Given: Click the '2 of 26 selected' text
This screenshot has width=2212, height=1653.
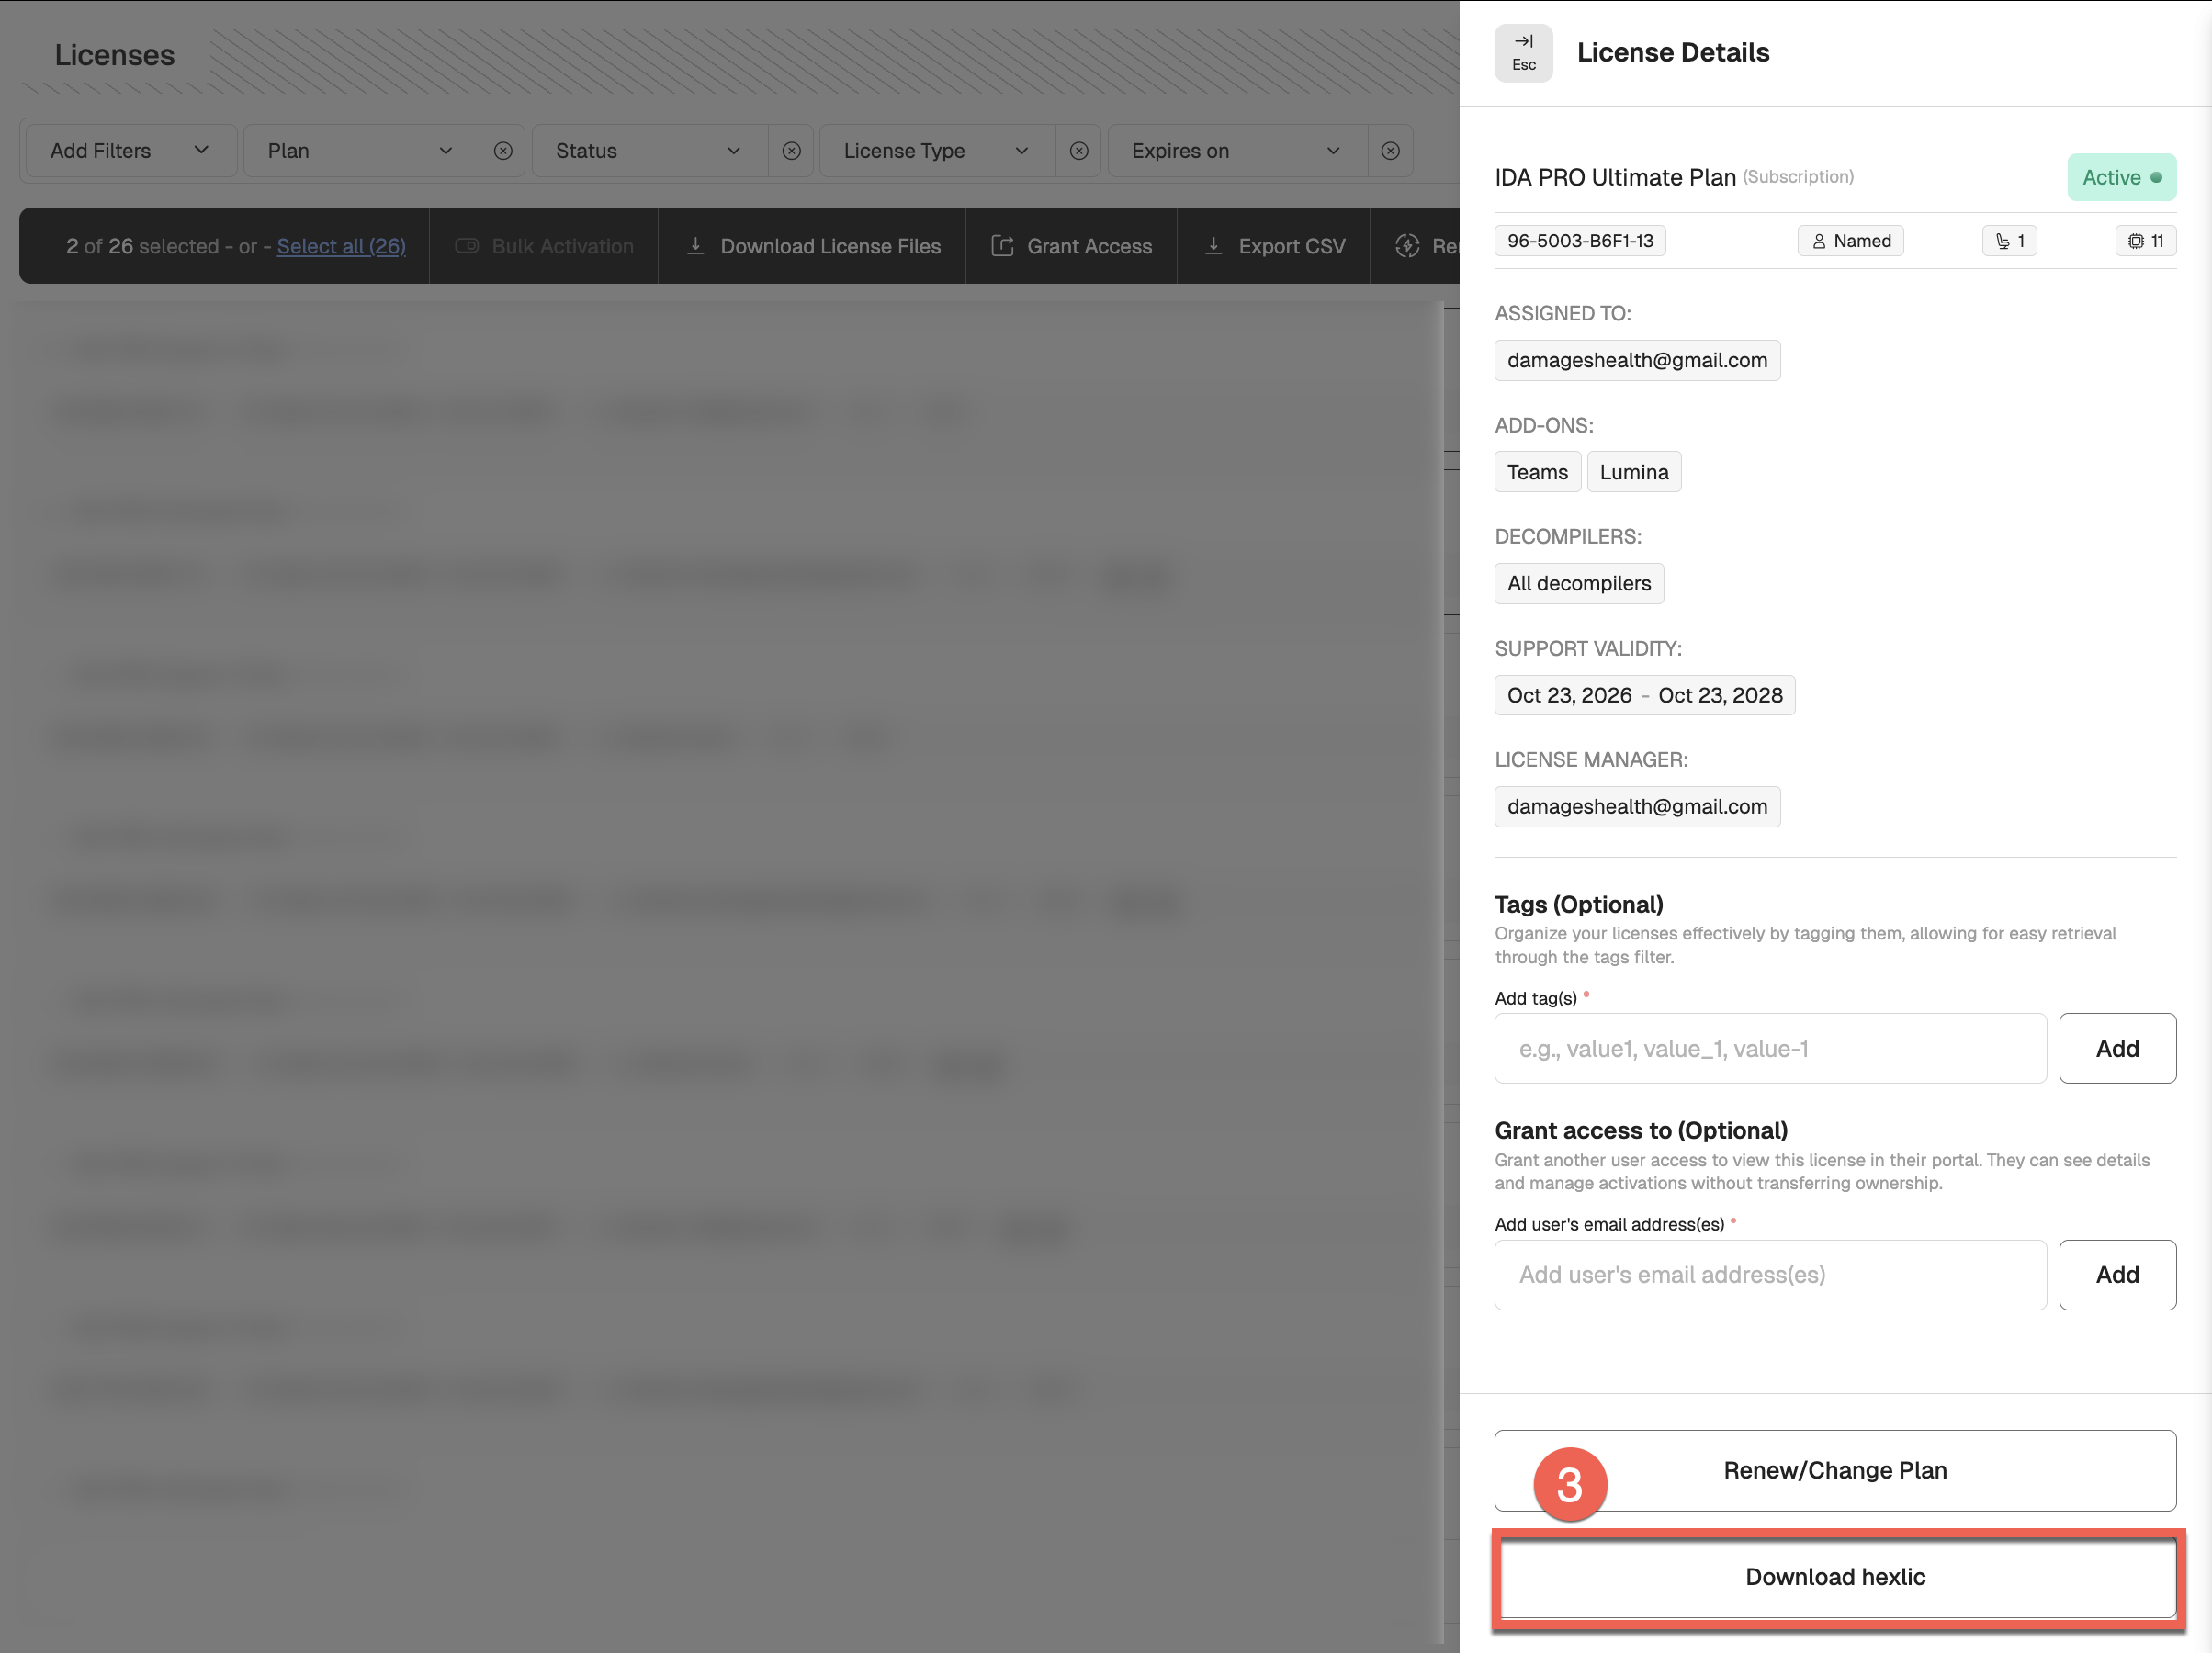Looking at the screenshot, I should (x=142, y=246).
